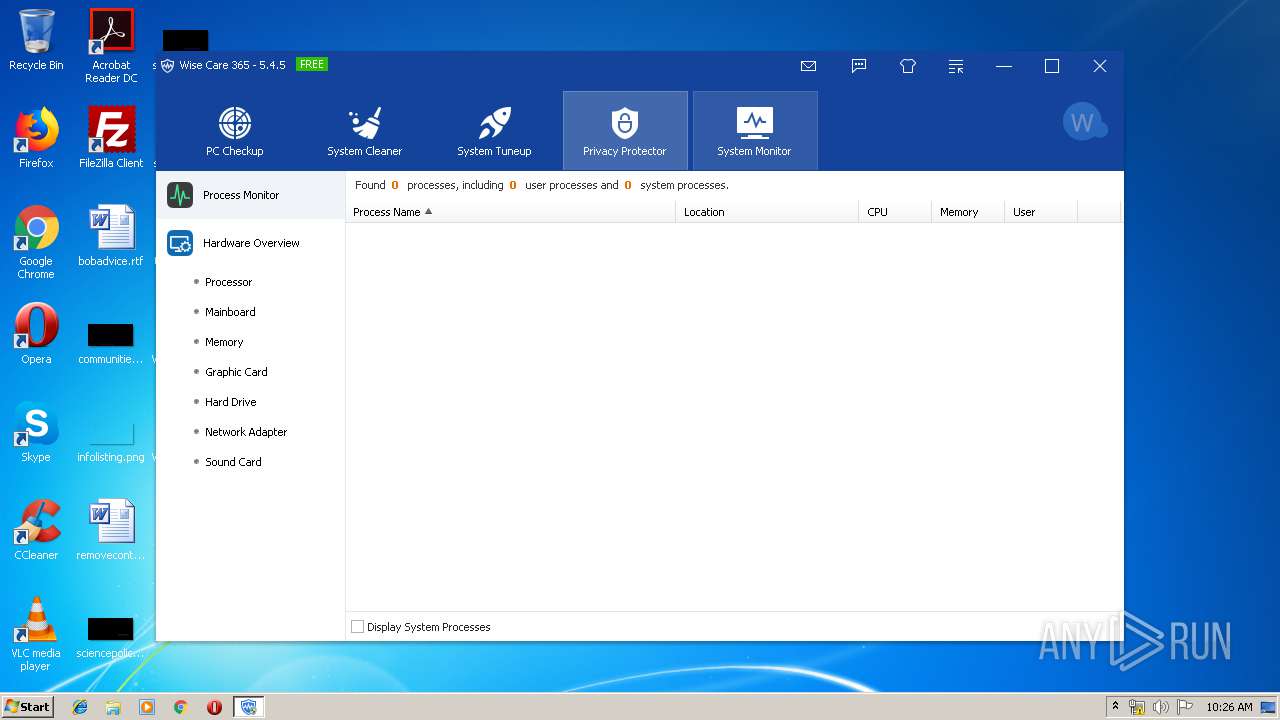The image size is (1280, 720).
Task: Open Processor hardware details
Action: tap(228, 282)
